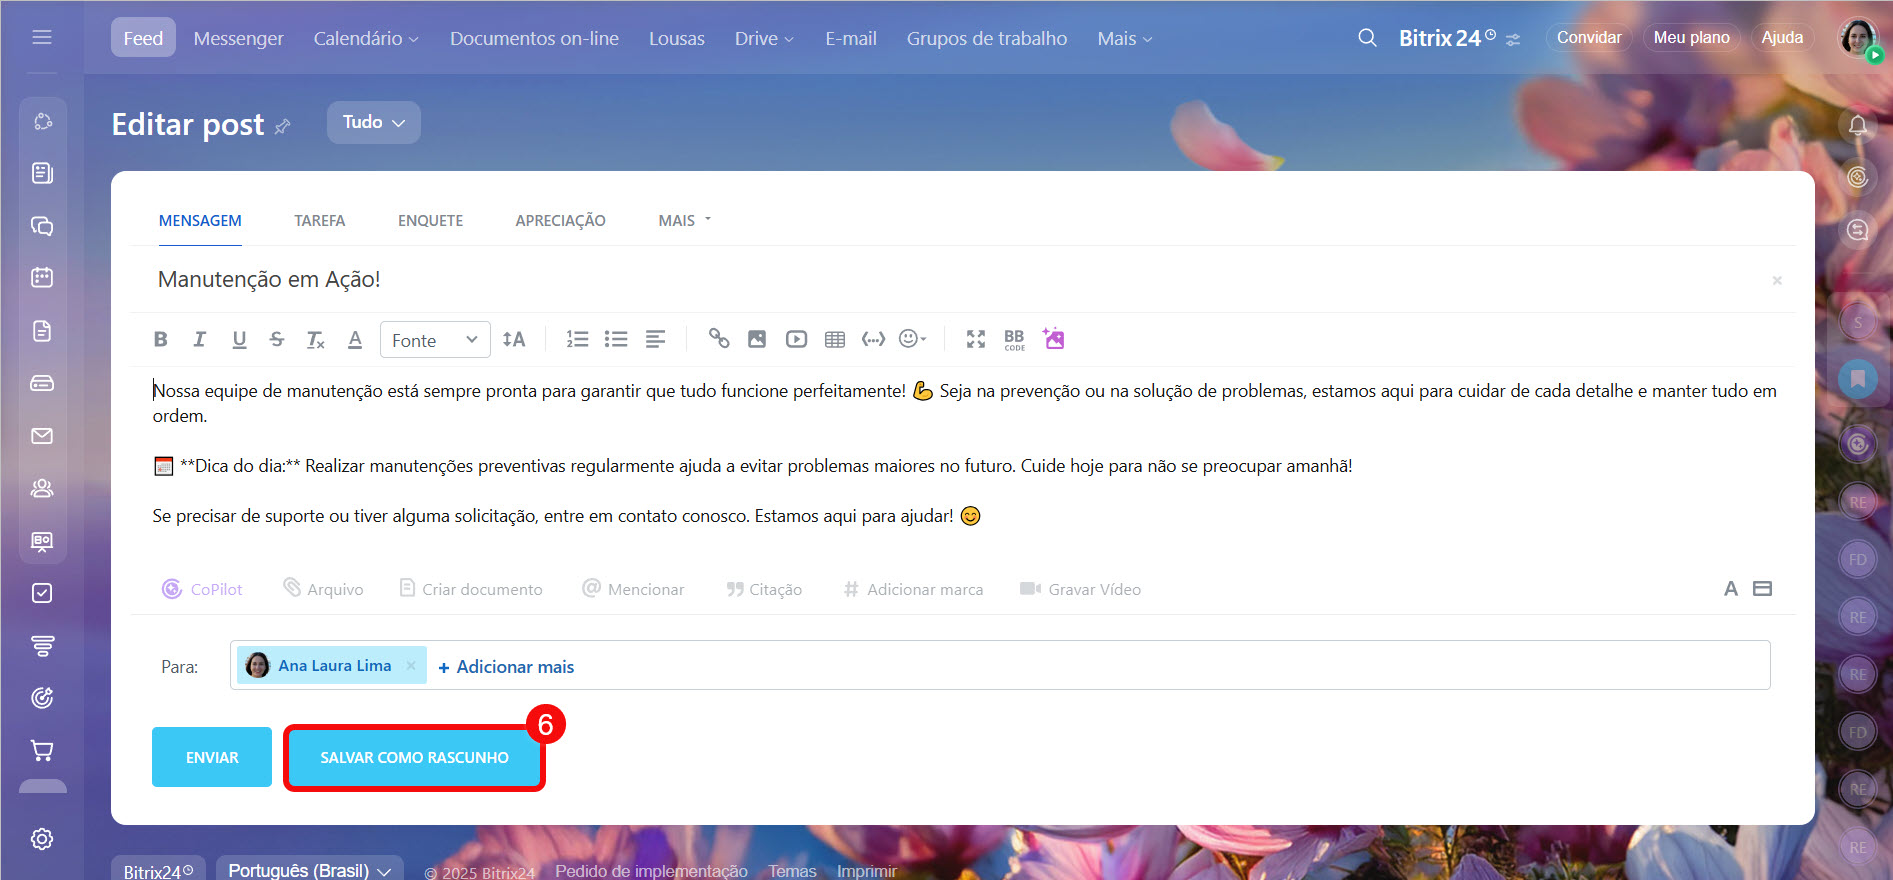Viewport: 1893px width, 880px height.
Task: Switch to the ENQUETE tab
Action: click(430, 220)
